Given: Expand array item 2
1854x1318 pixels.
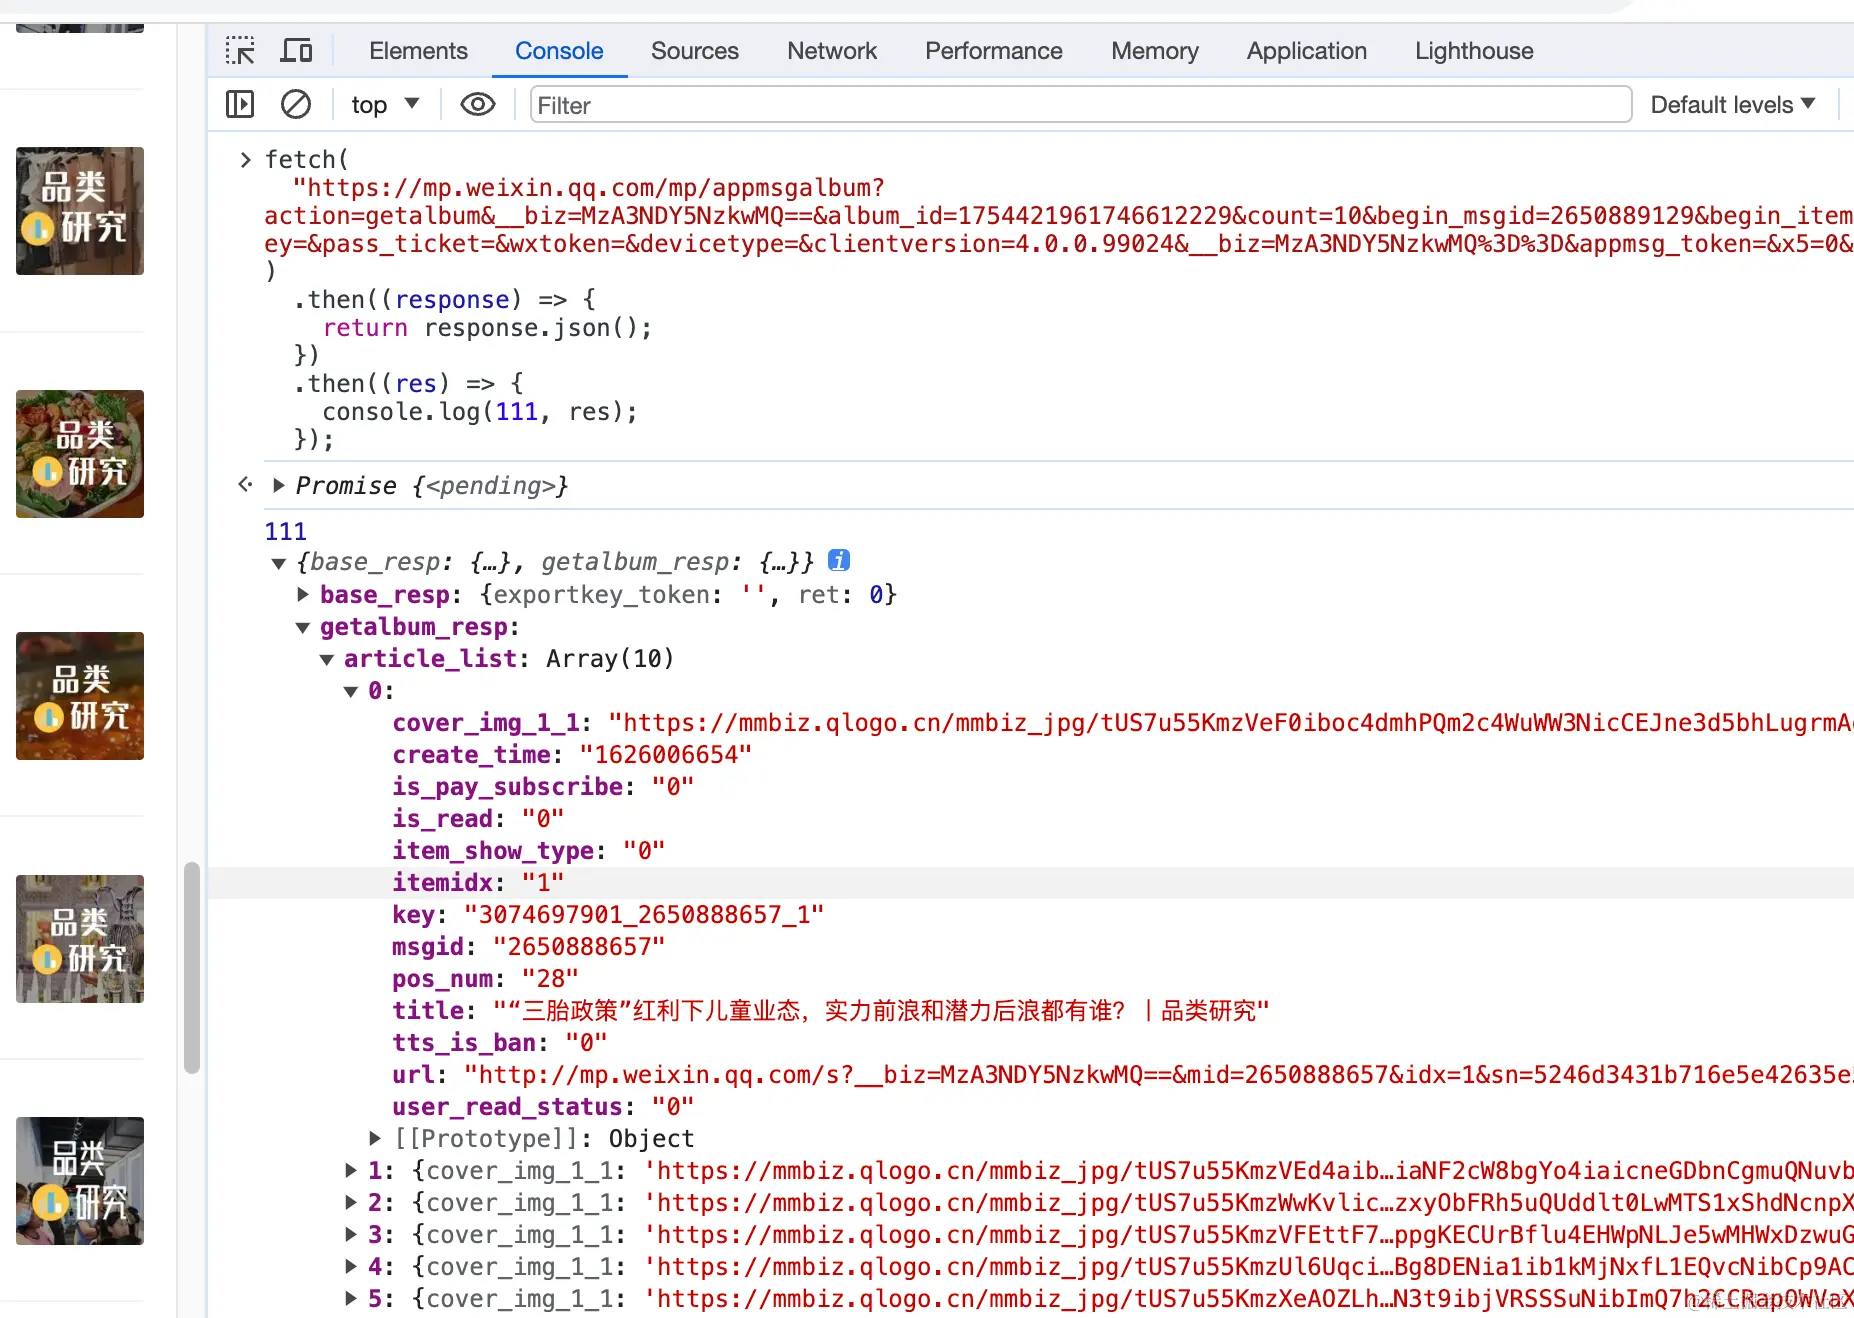Looking at the screenshot, I should coord(351,1202).
